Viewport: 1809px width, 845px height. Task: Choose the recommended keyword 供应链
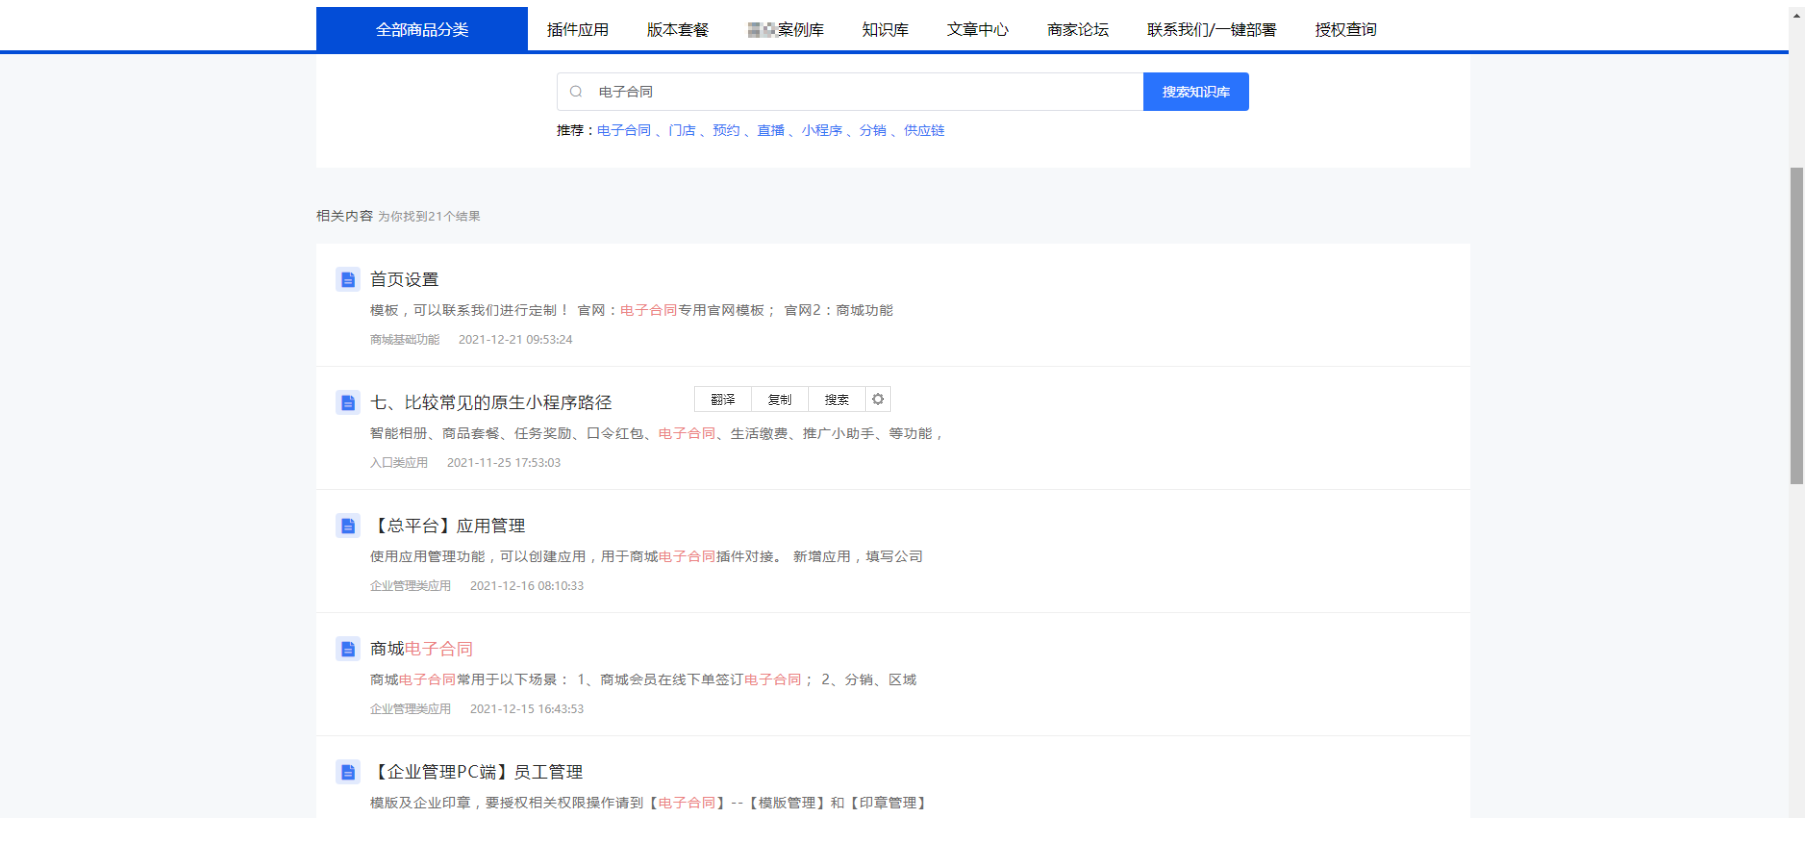(x=924, y=131)
